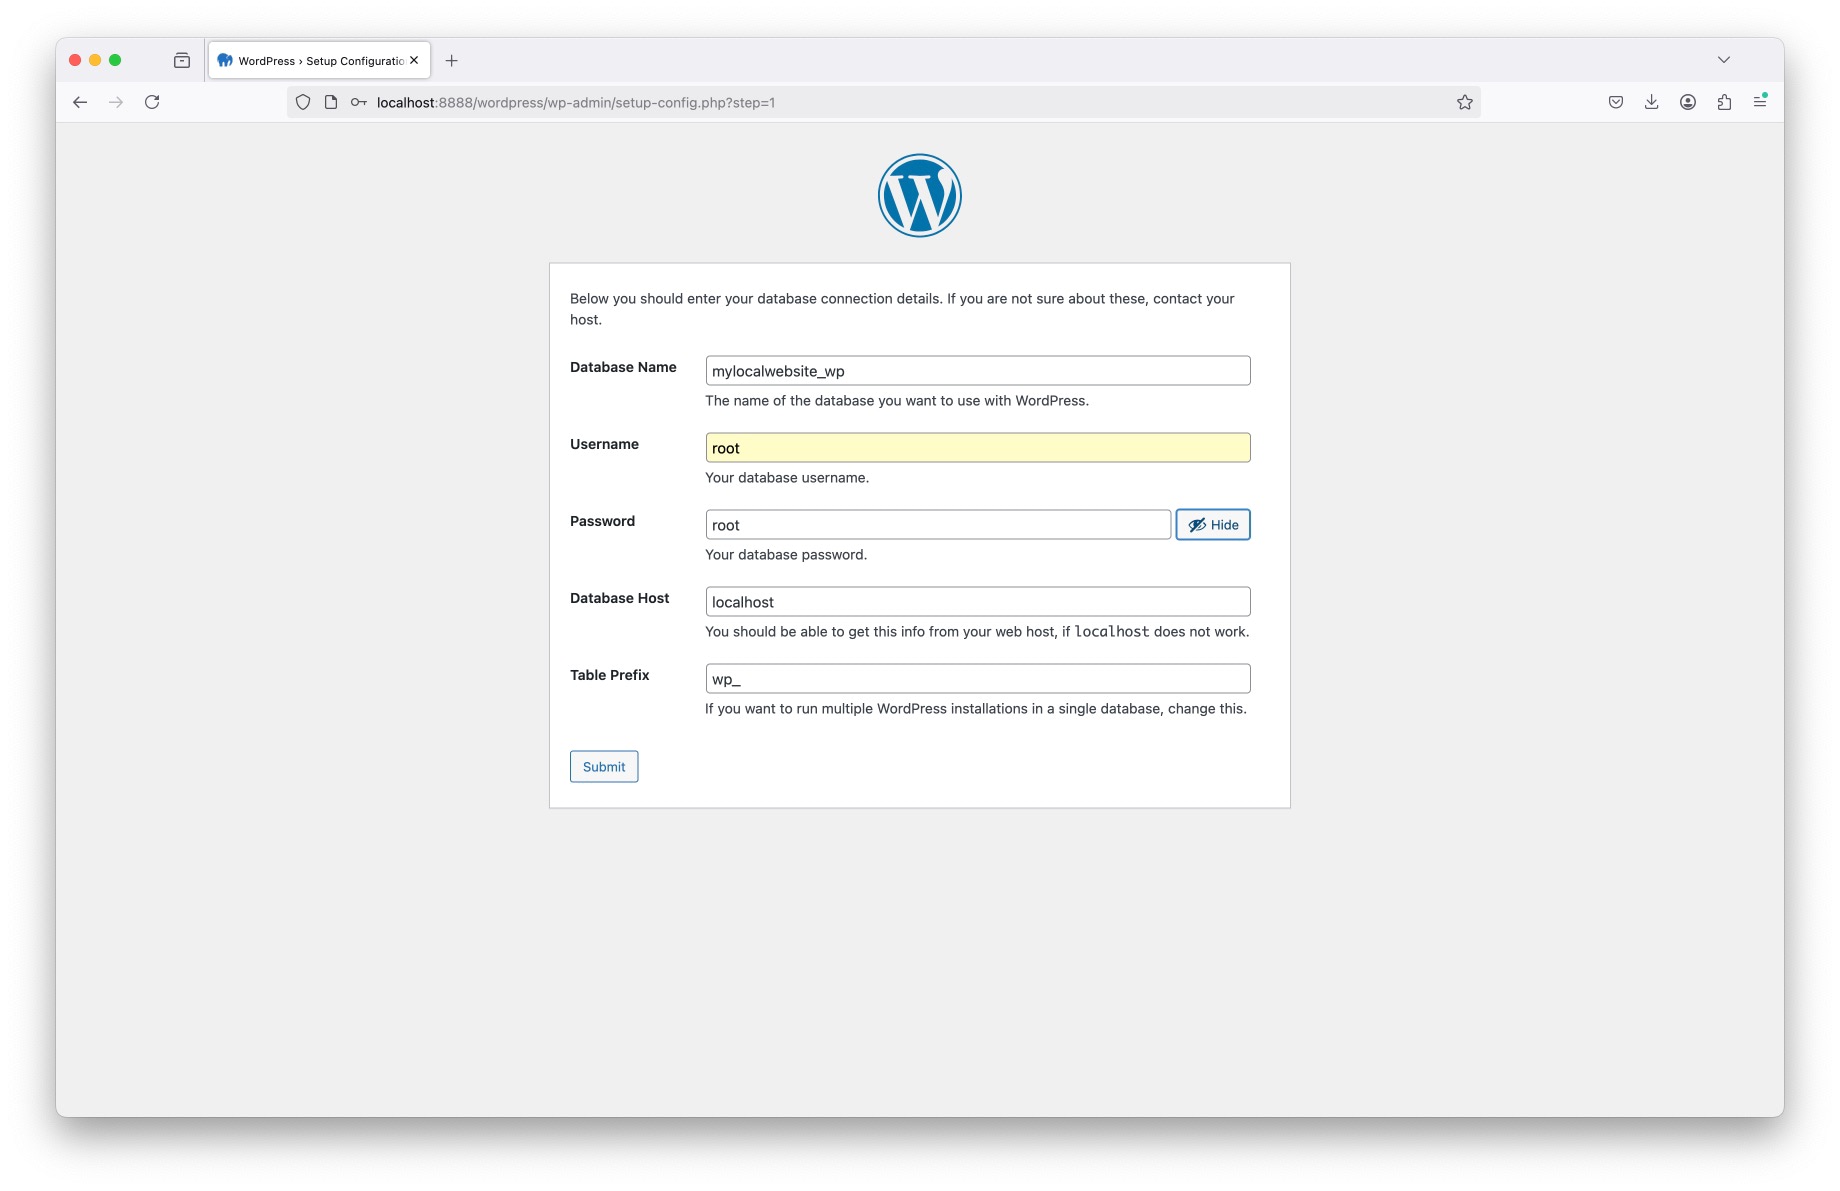Click the forward navigation arrow

(116, 102)
